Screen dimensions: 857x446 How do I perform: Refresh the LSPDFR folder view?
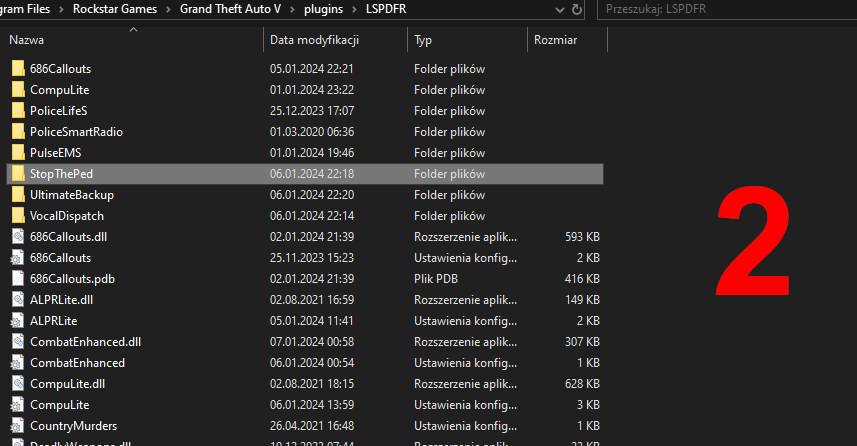577,9
